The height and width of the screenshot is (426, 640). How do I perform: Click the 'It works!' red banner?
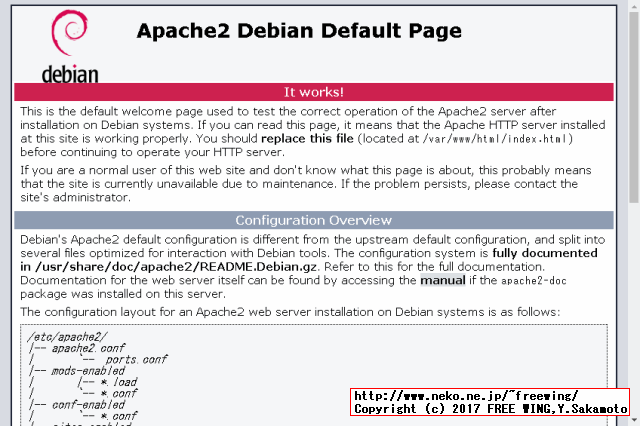313,92
